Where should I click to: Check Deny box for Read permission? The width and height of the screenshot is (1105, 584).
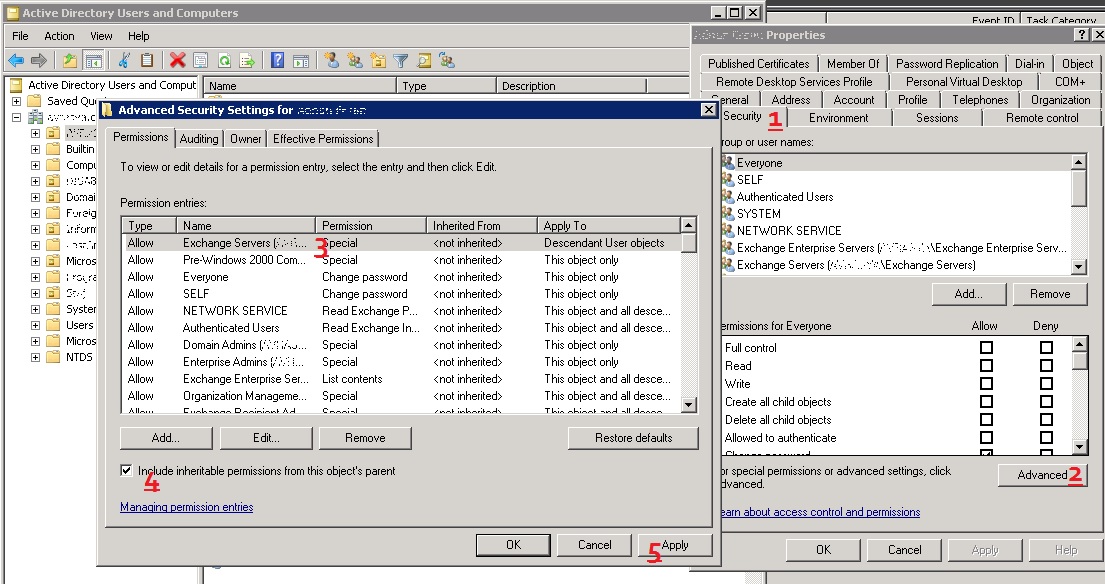point(1046,366)
